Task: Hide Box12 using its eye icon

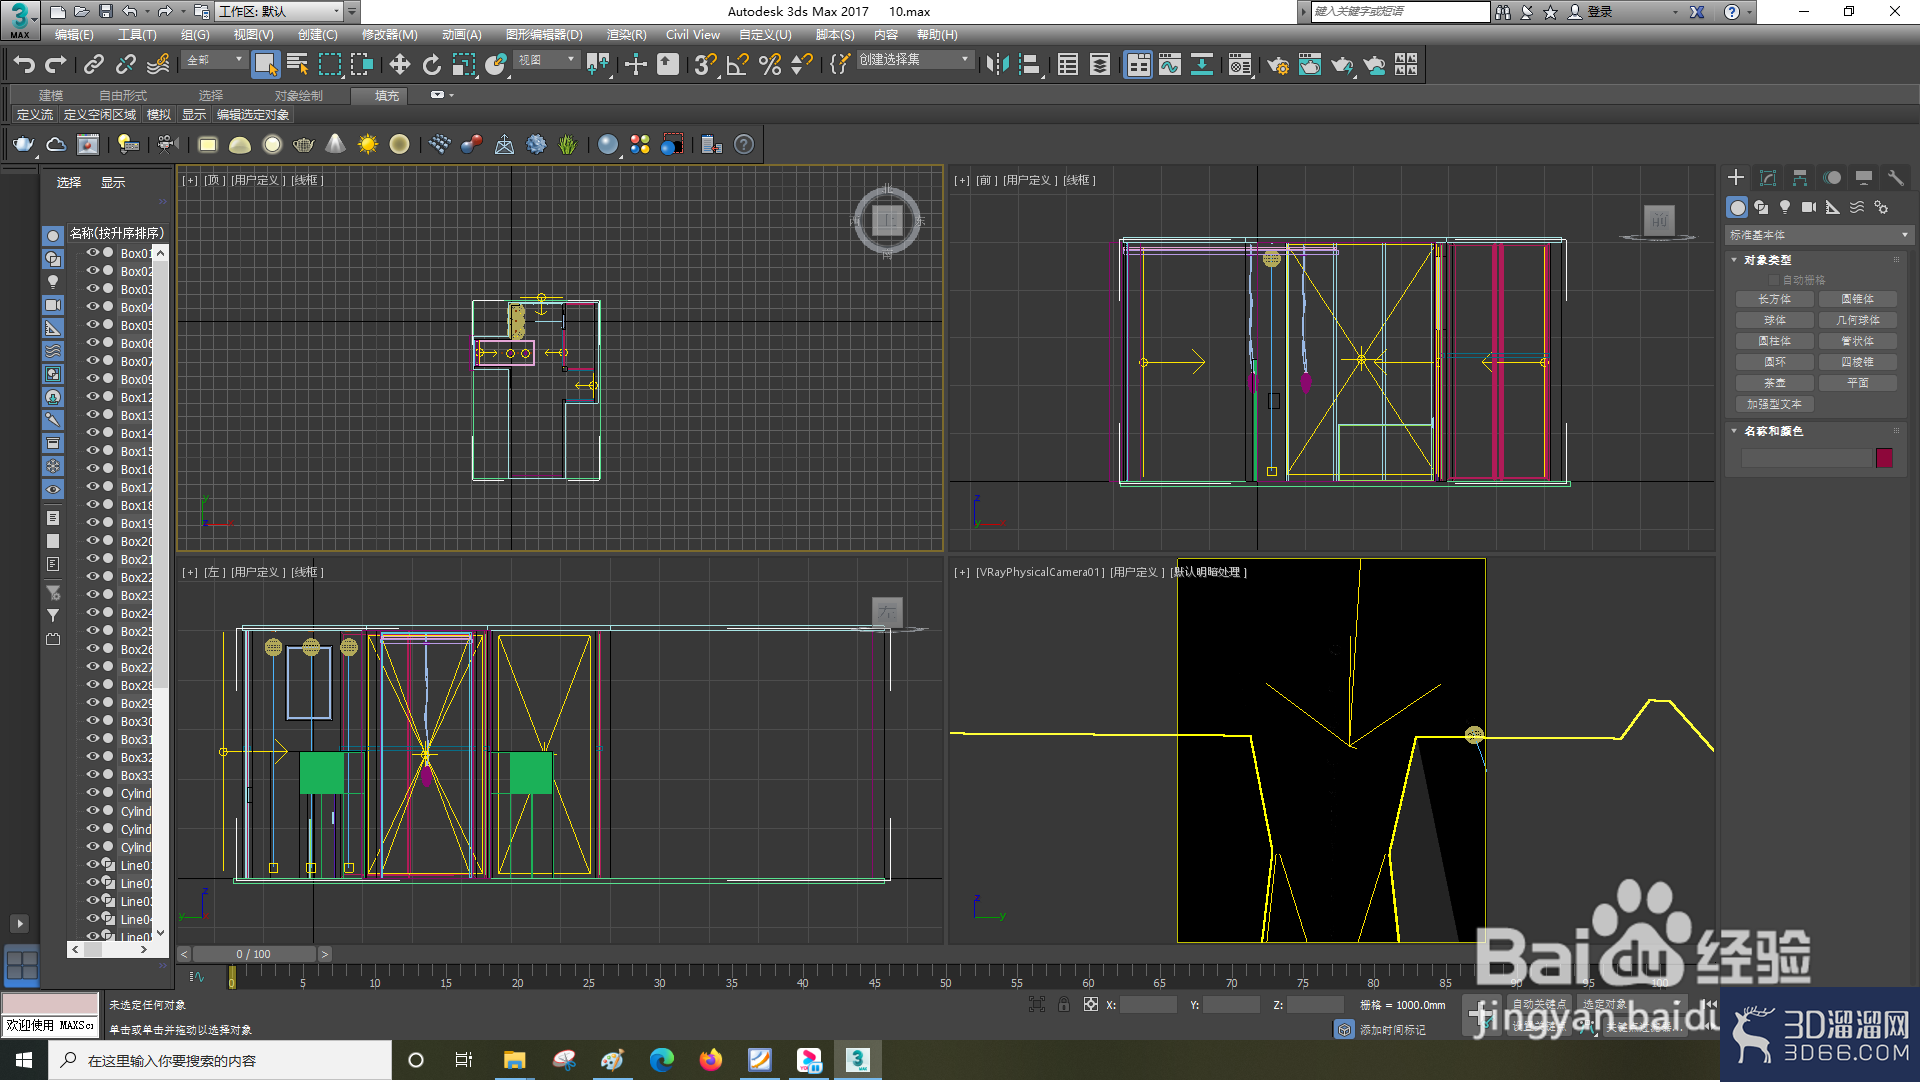Action: pos(92,397)
